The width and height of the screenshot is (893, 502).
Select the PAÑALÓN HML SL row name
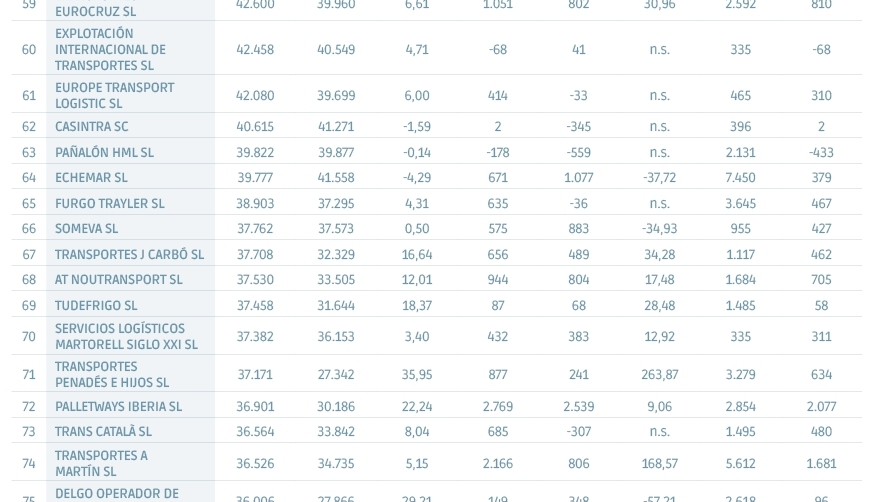pyautogui.click(x=104, y=153)
